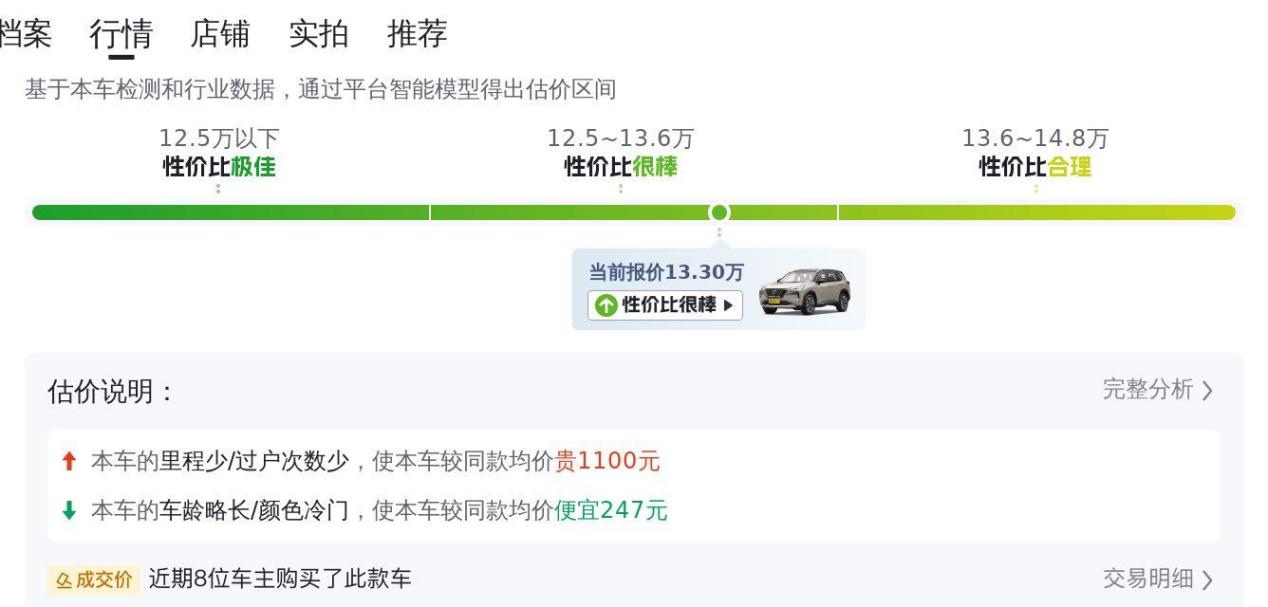Click the green up-arrow icon in price badge
Image resolution: width=1268 pixels, height=607 pixels.
click(606, 306)
